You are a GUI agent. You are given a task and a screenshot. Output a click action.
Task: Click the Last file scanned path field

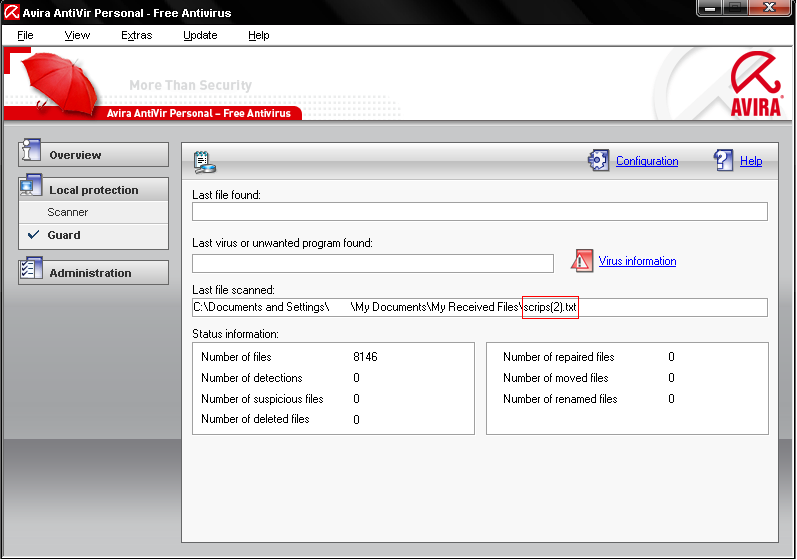pyautogui.click(x=480, y=307)
